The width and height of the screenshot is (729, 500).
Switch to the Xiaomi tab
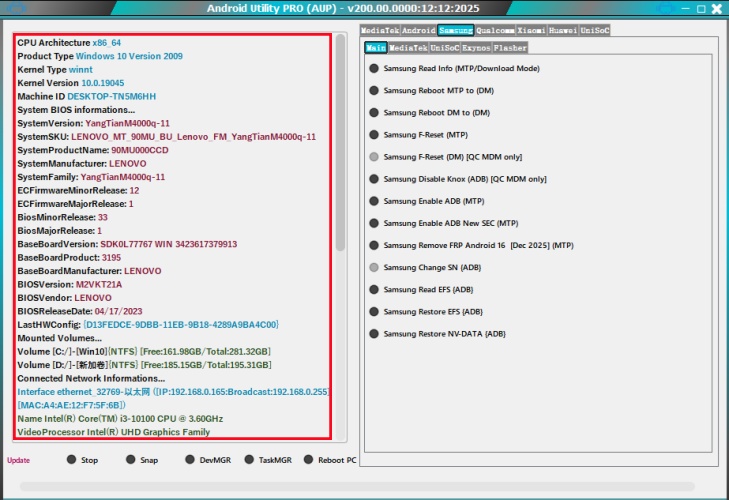pyautogui.click(x=531, y=30)
